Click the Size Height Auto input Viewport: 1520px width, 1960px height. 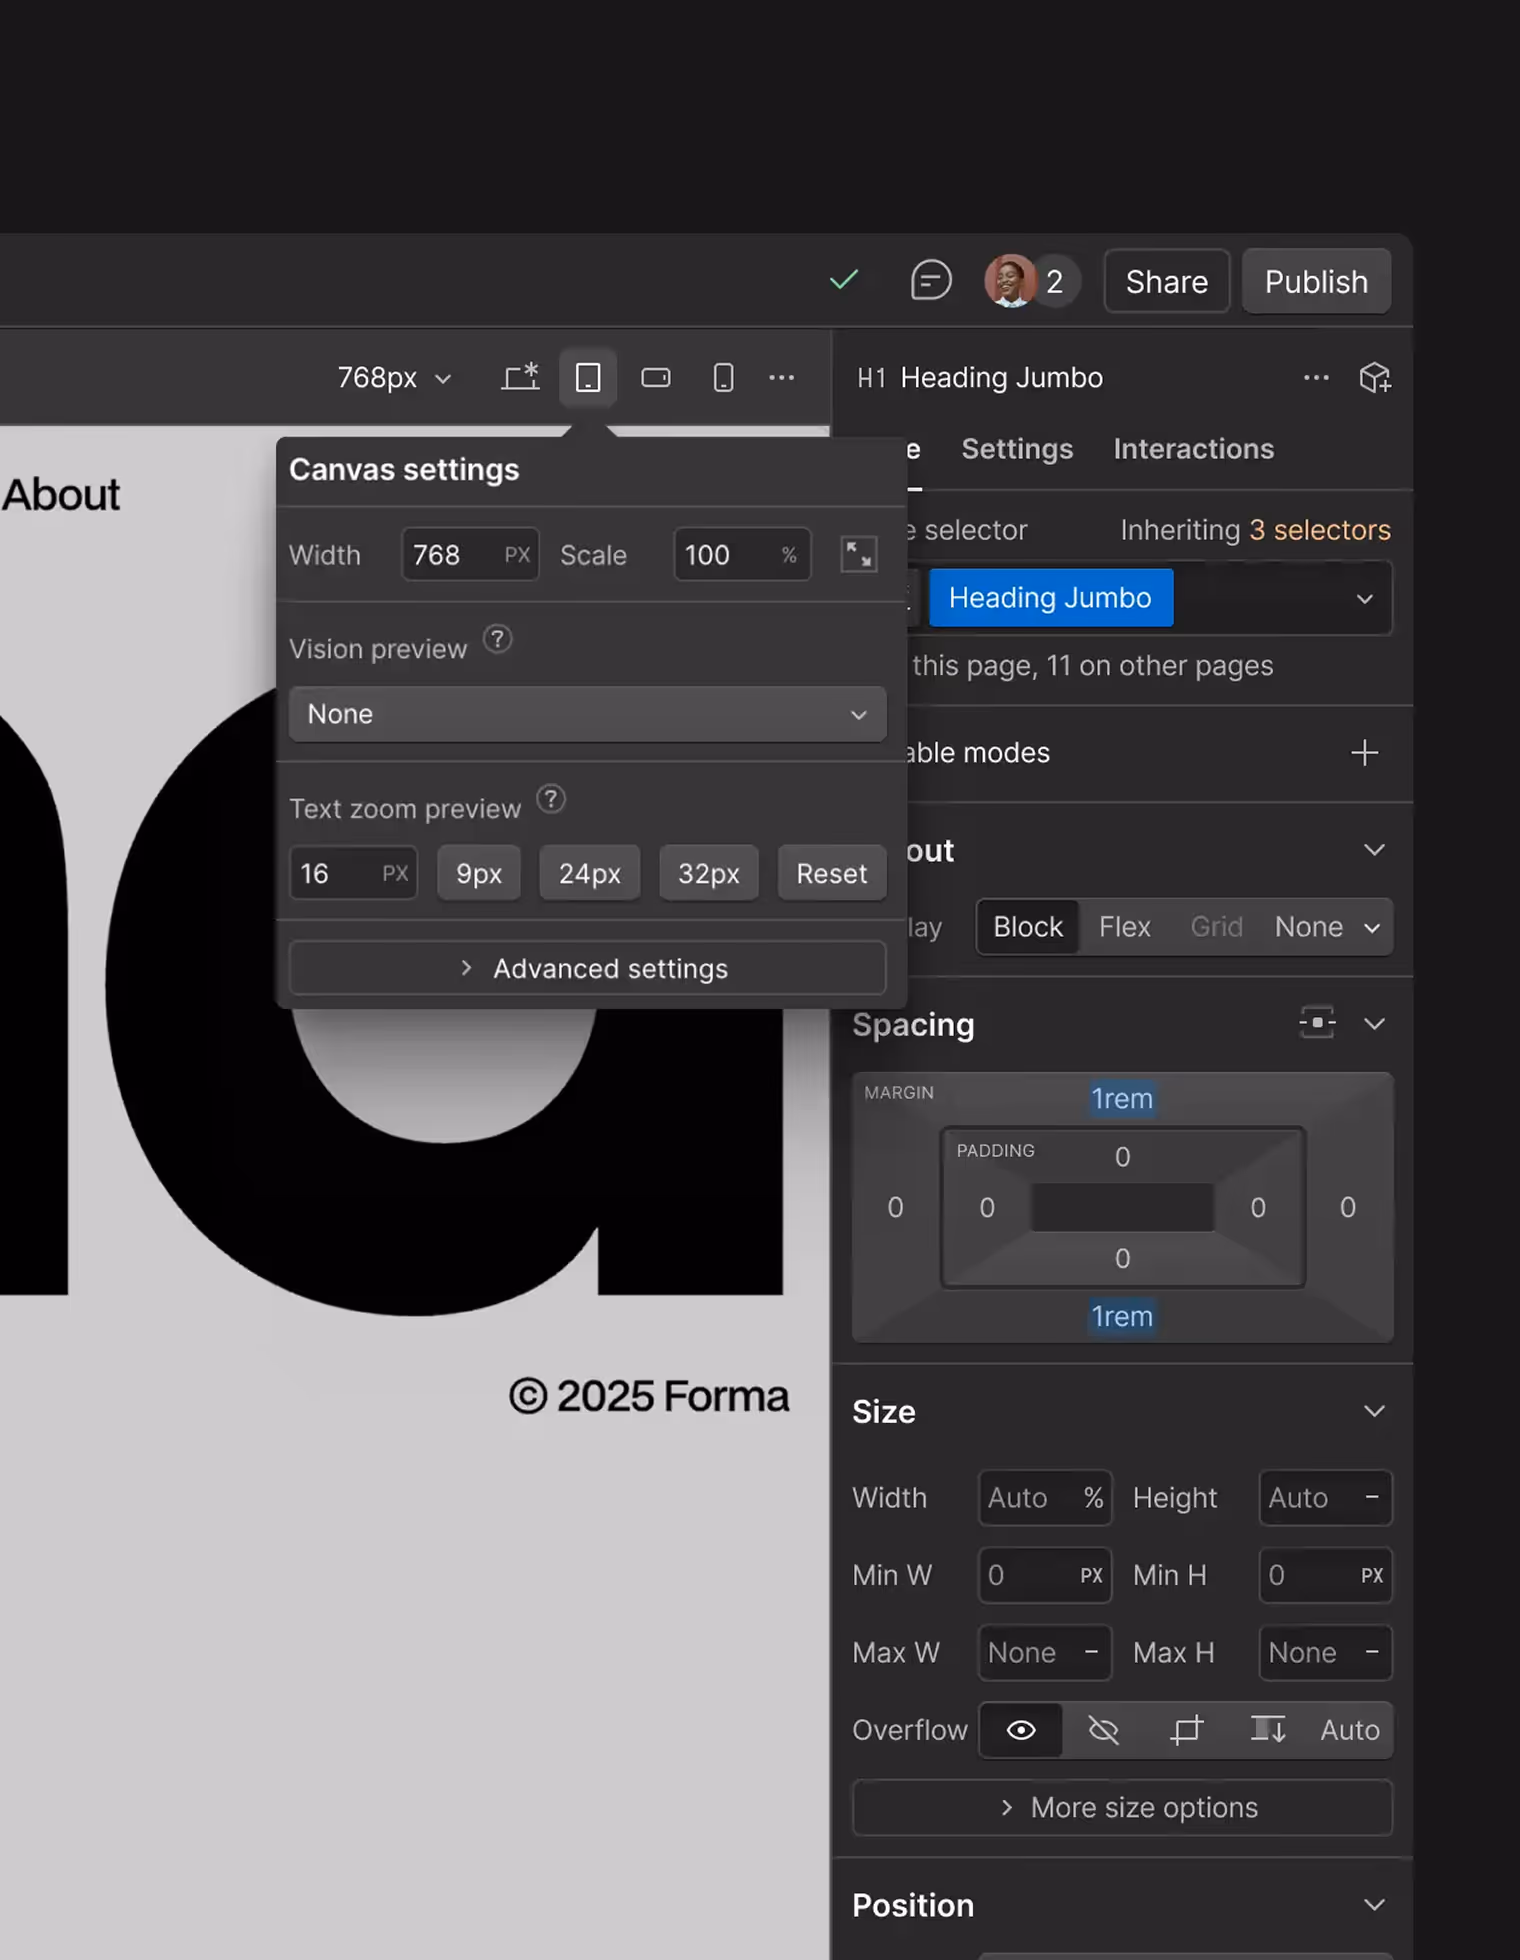1325,1498
